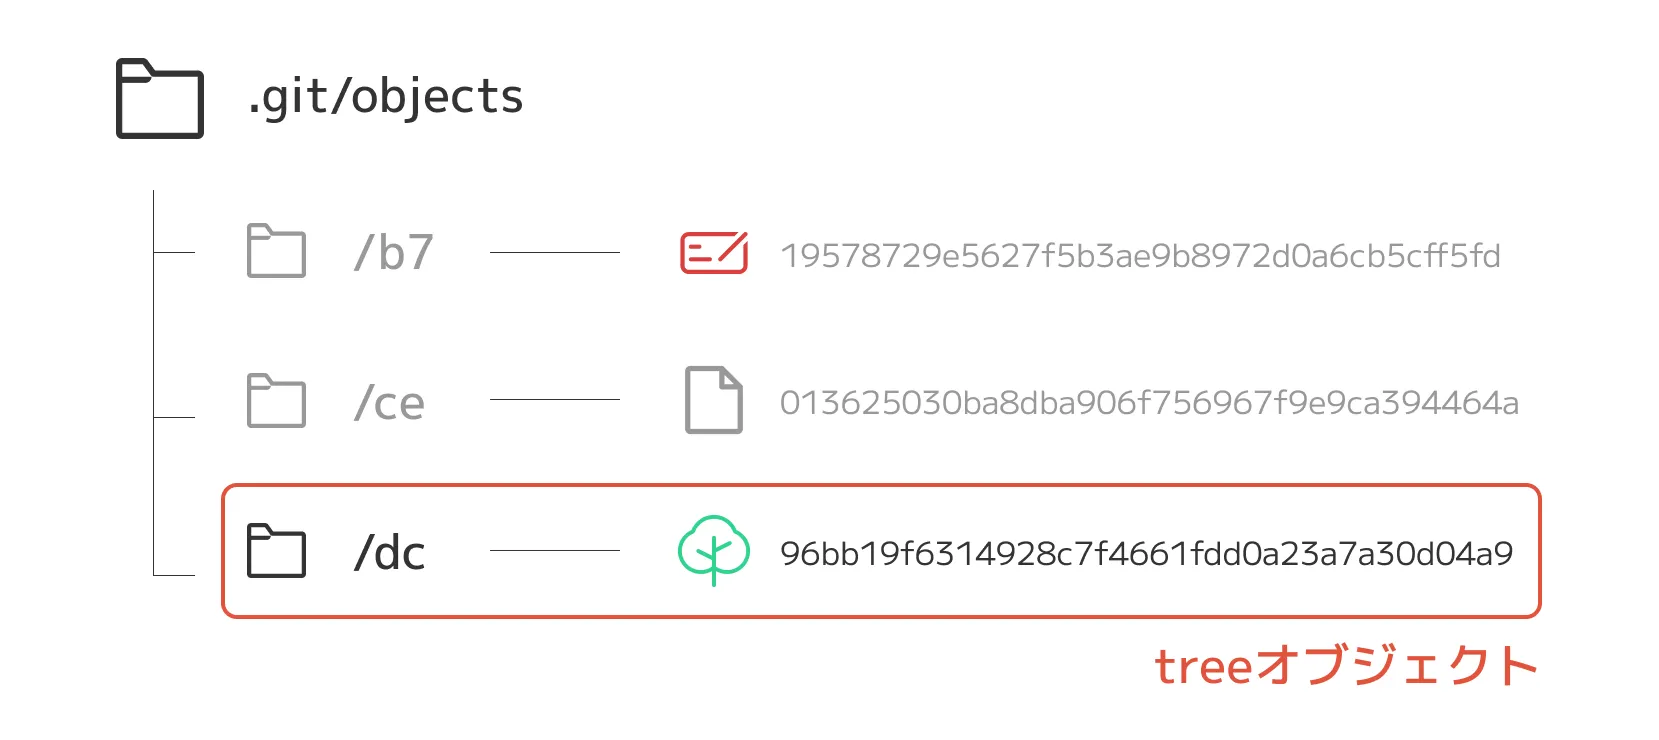This screenshot has height=740, width=1659.
Task: Click the red commit object icon
Action: (713, 253)
